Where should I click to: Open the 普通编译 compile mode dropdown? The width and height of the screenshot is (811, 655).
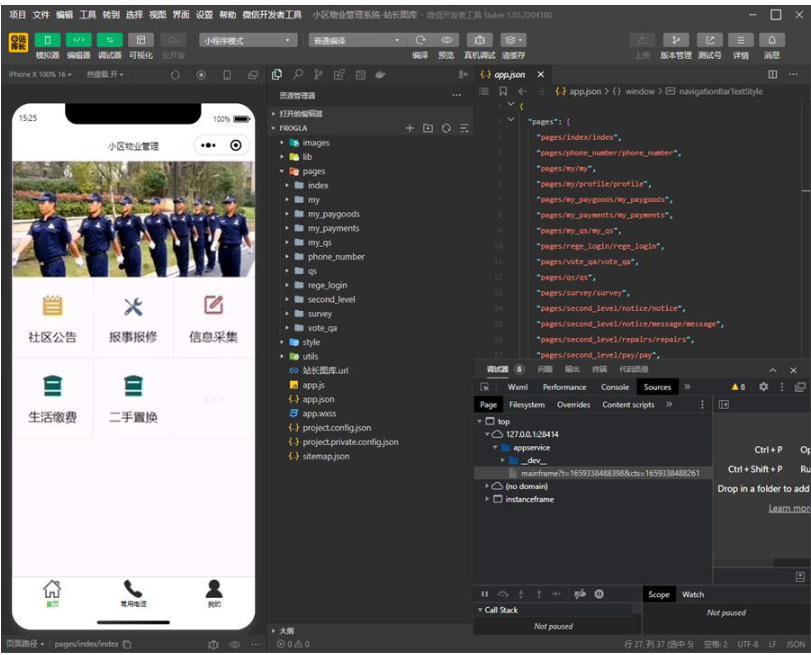coord(356,40)
